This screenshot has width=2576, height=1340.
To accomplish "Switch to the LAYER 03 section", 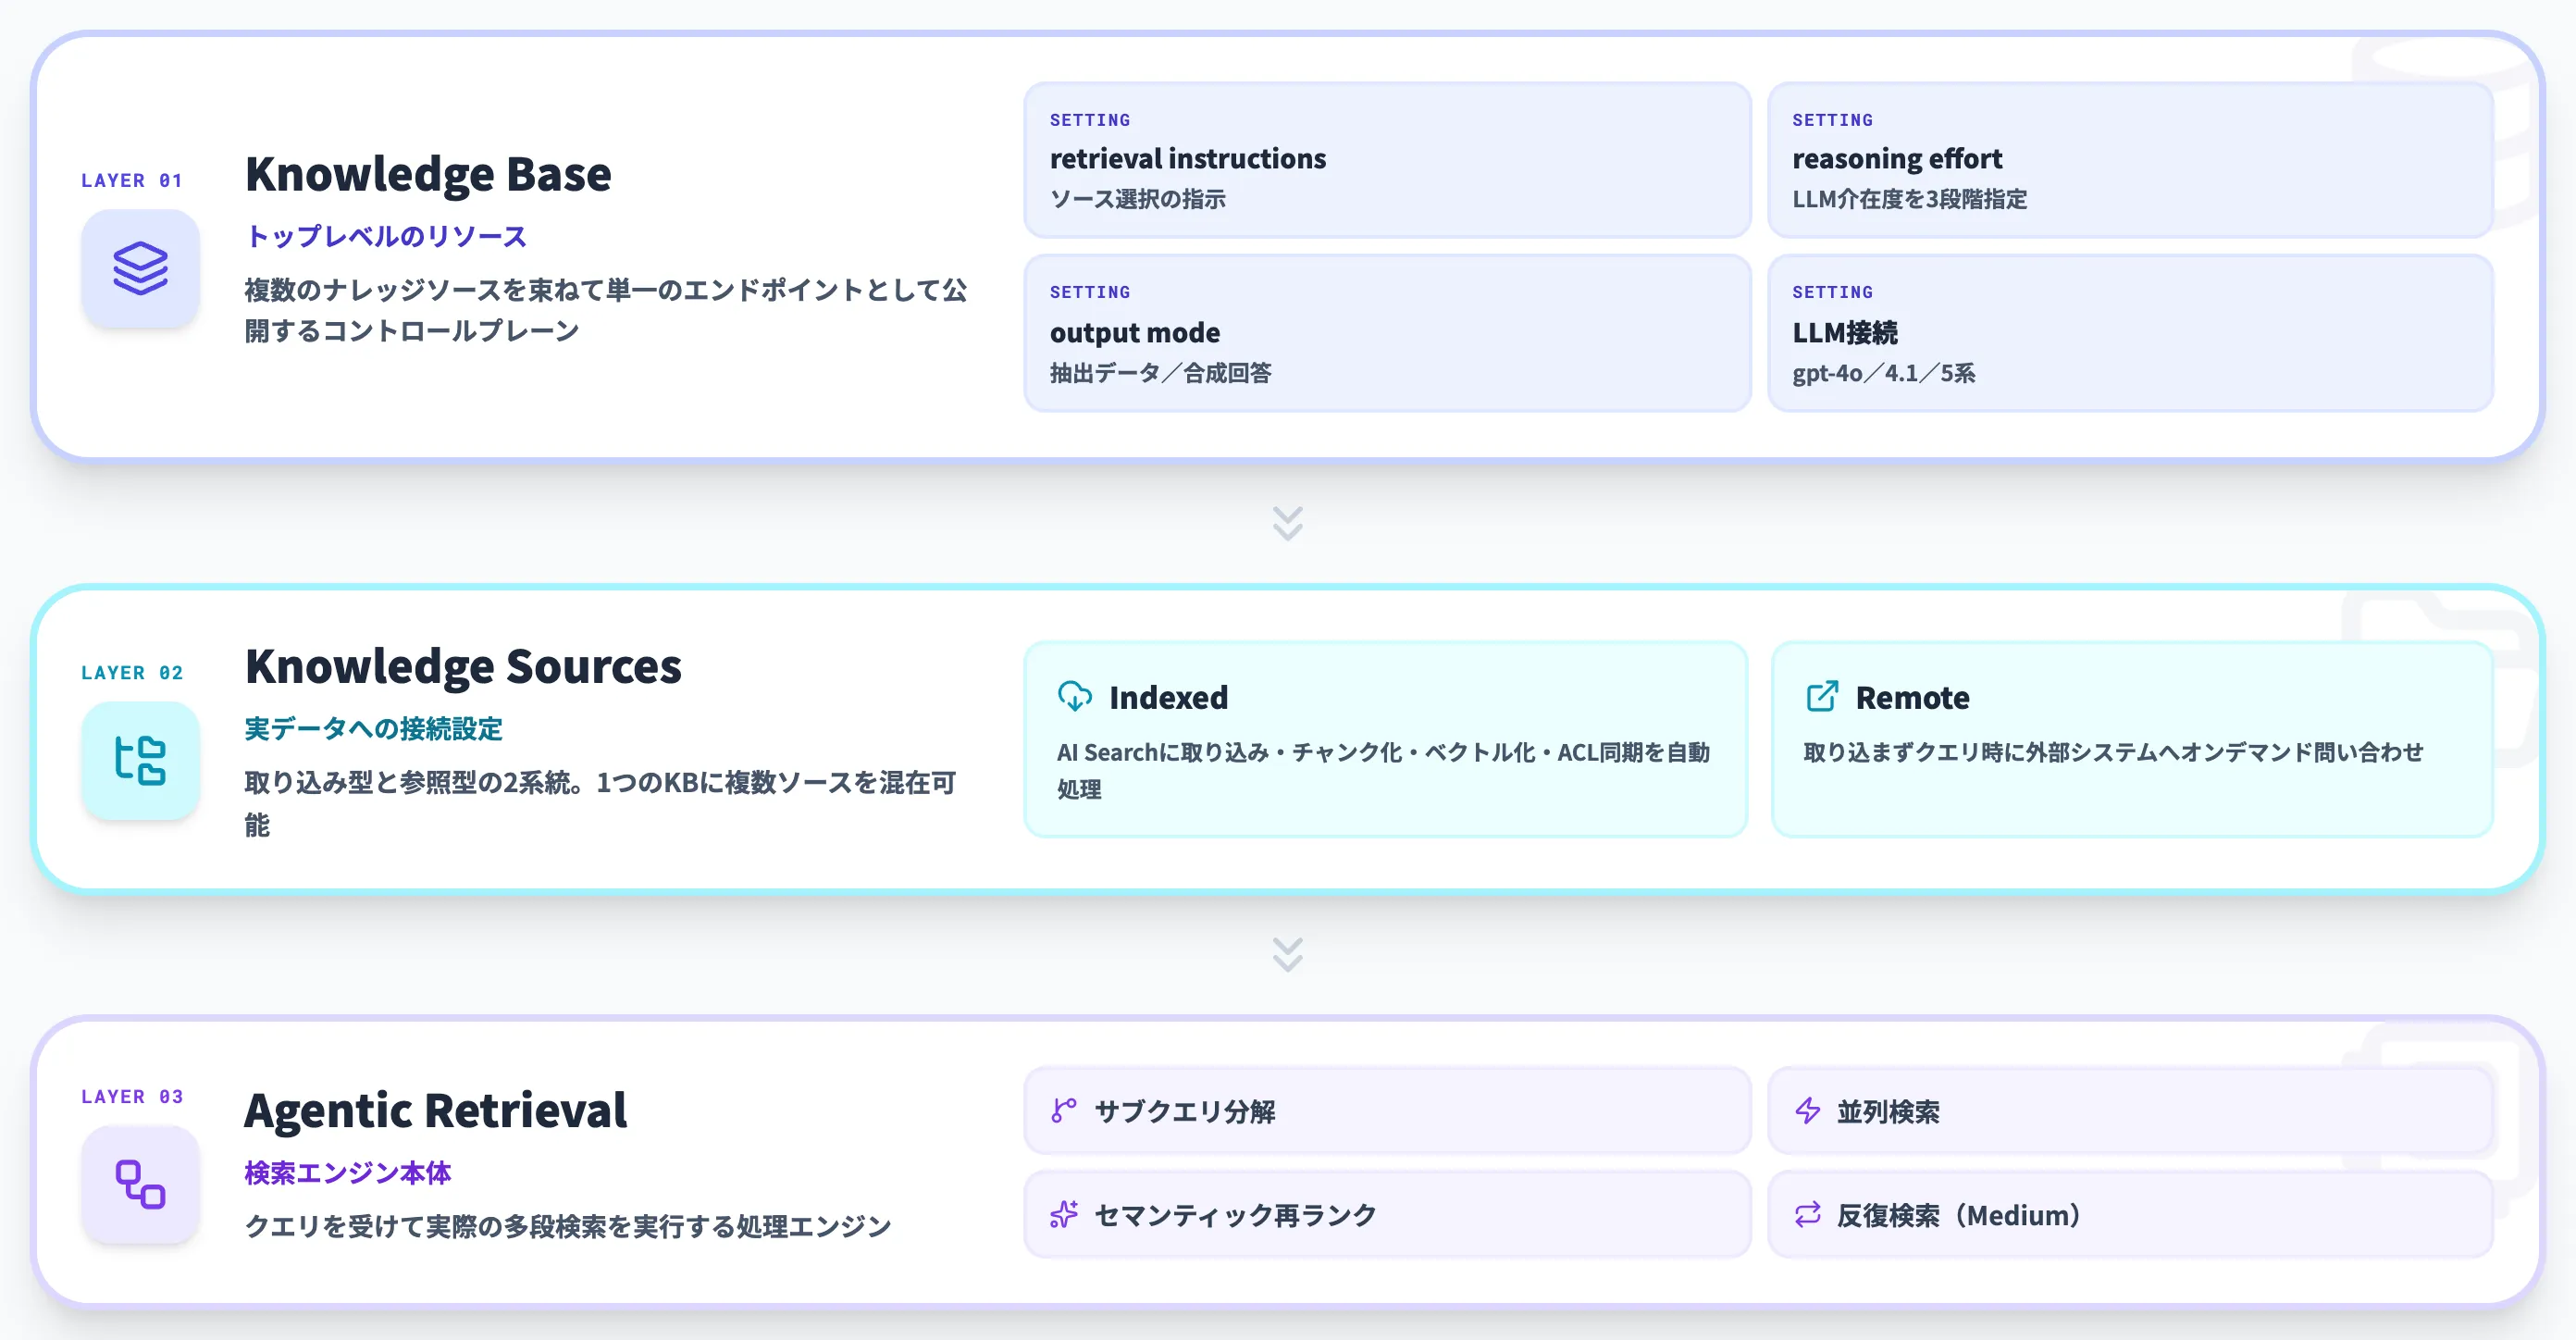I will 133,1096.
